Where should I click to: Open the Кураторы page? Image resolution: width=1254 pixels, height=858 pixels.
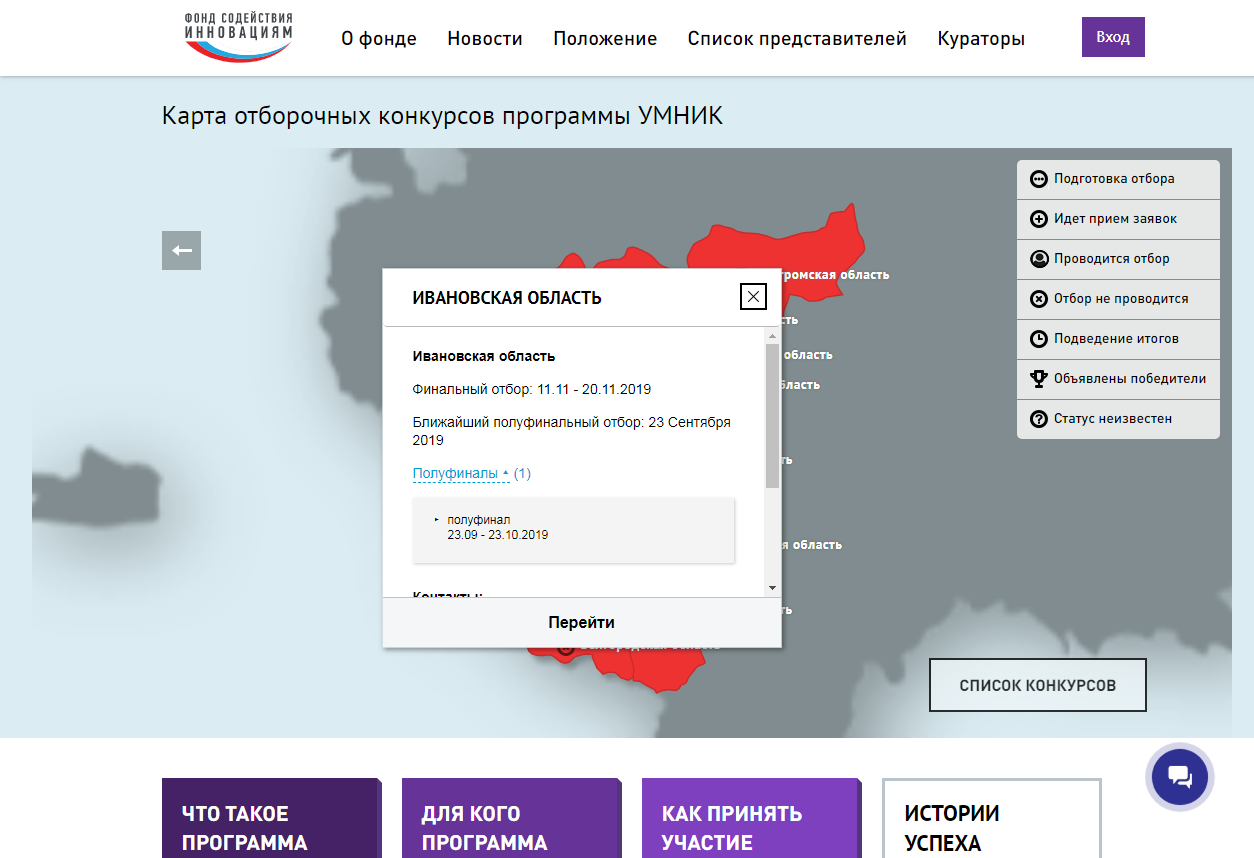pos(981,39)
